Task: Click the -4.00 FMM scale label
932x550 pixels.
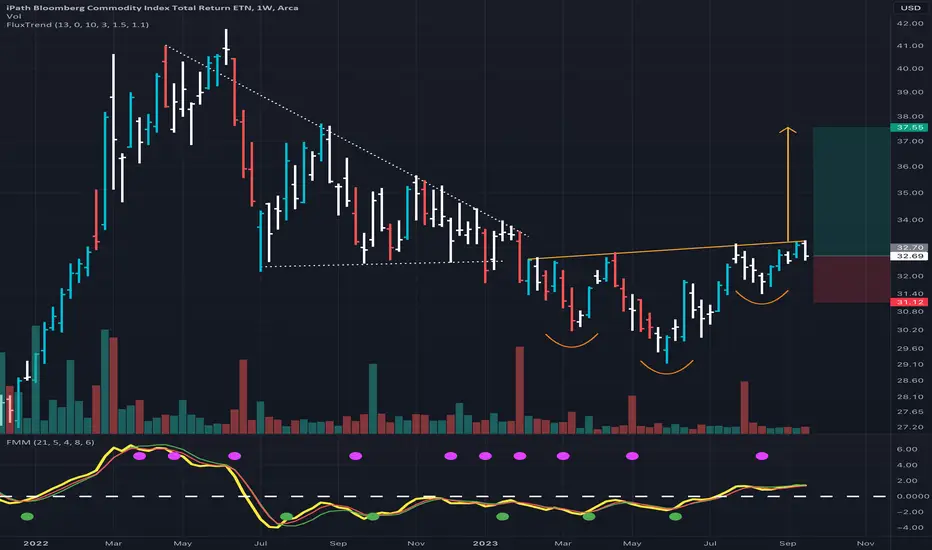Action: 910,527
